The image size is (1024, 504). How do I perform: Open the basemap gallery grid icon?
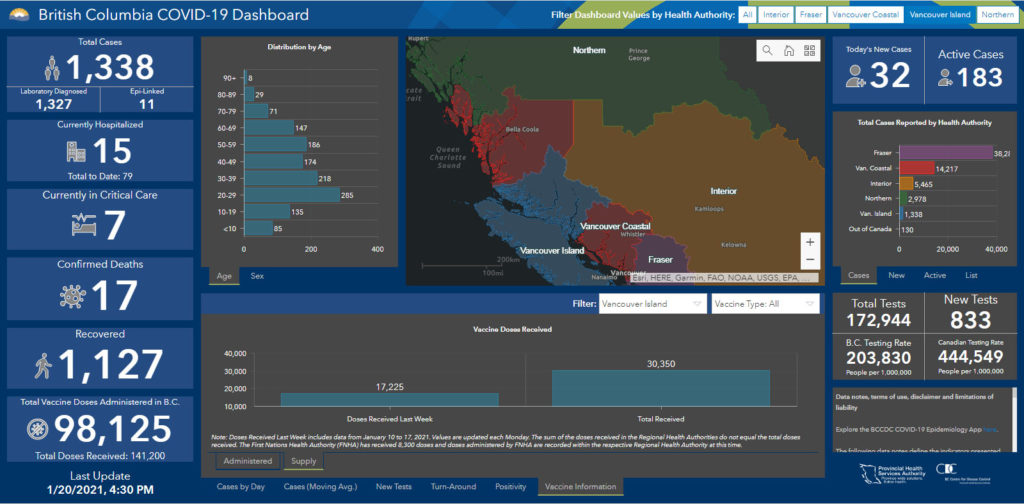[x=809, y=51]
